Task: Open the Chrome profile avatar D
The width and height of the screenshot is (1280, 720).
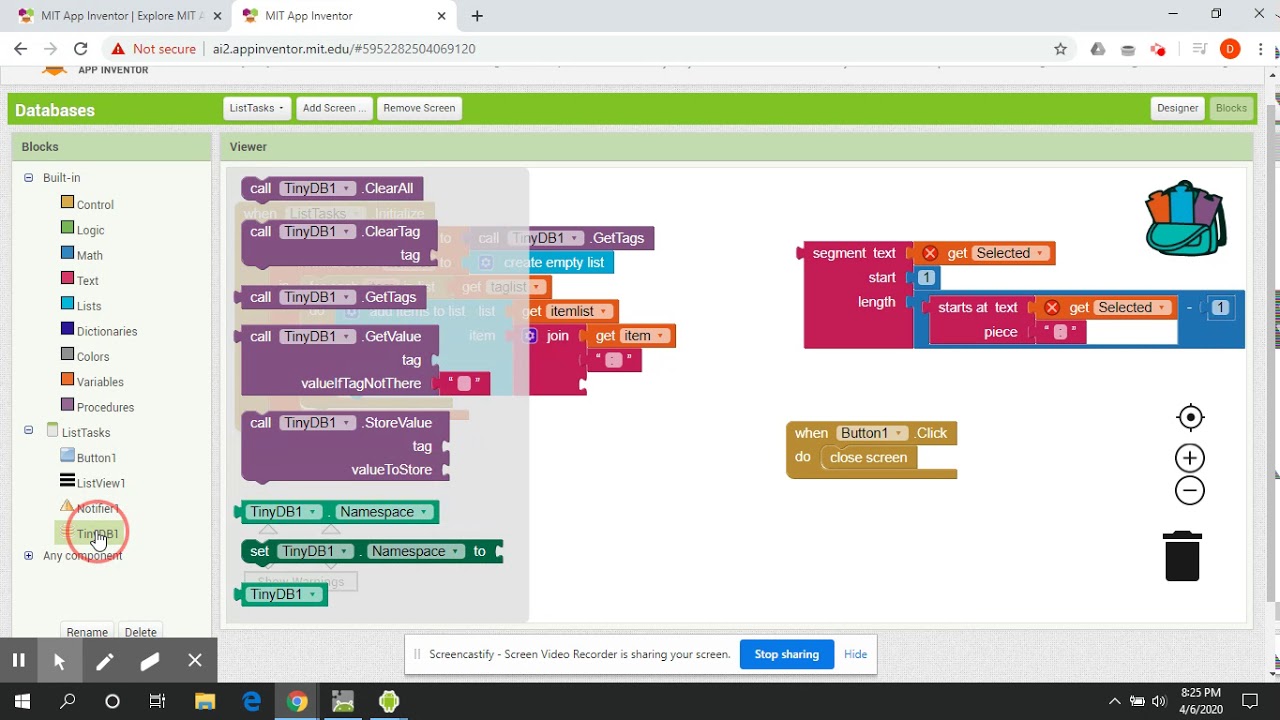Action: pyautogui.click(x=1230, y=48)
